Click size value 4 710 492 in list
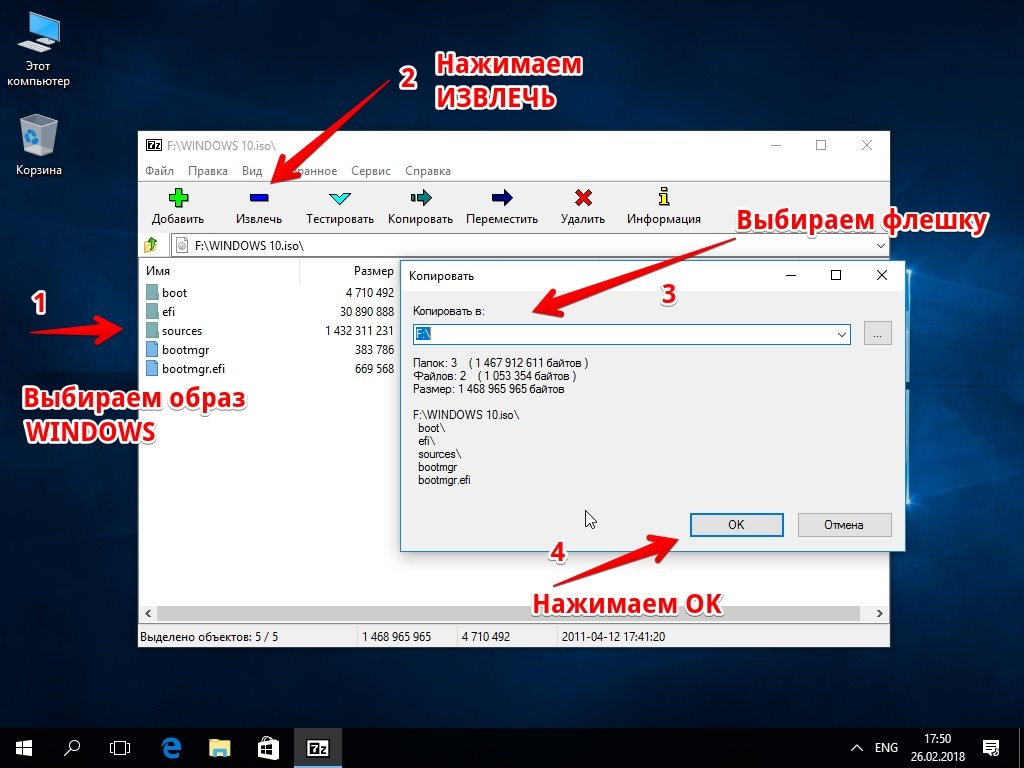 tap(370, 293)
